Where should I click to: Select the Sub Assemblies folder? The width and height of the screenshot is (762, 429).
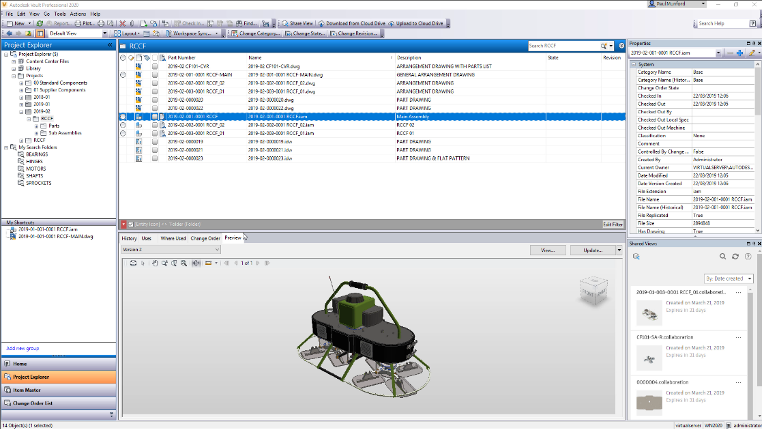coord(65,133)
